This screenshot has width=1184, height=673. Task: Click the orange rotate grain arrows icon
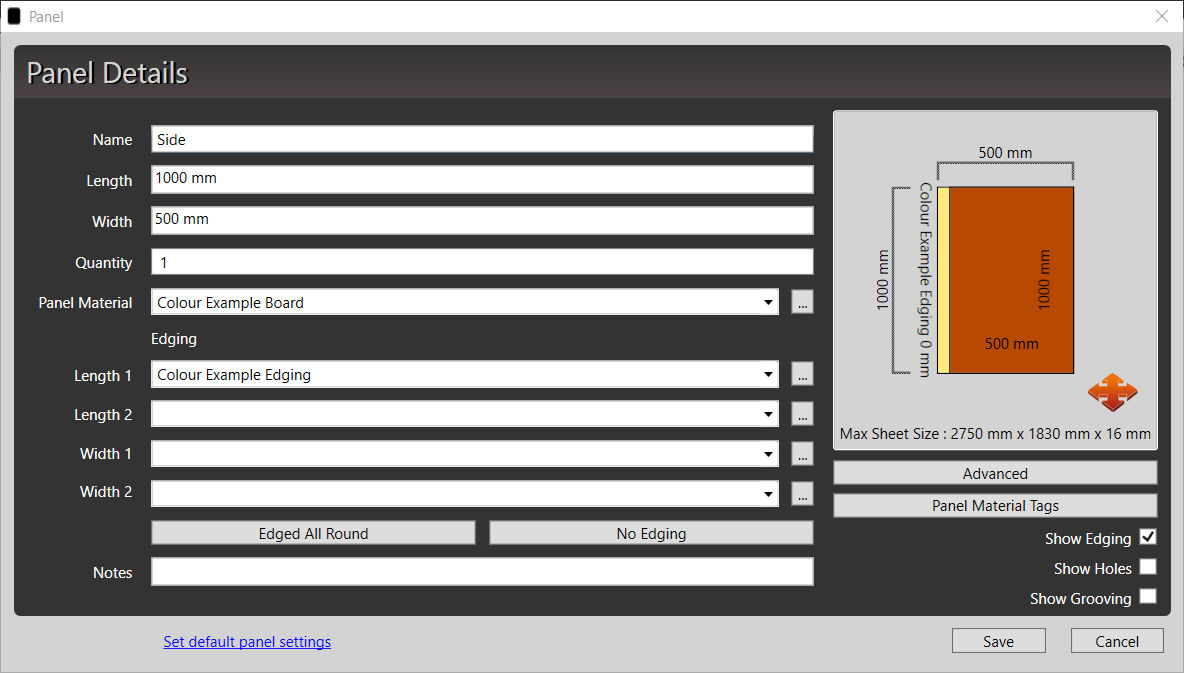[x=1112, y=392]
